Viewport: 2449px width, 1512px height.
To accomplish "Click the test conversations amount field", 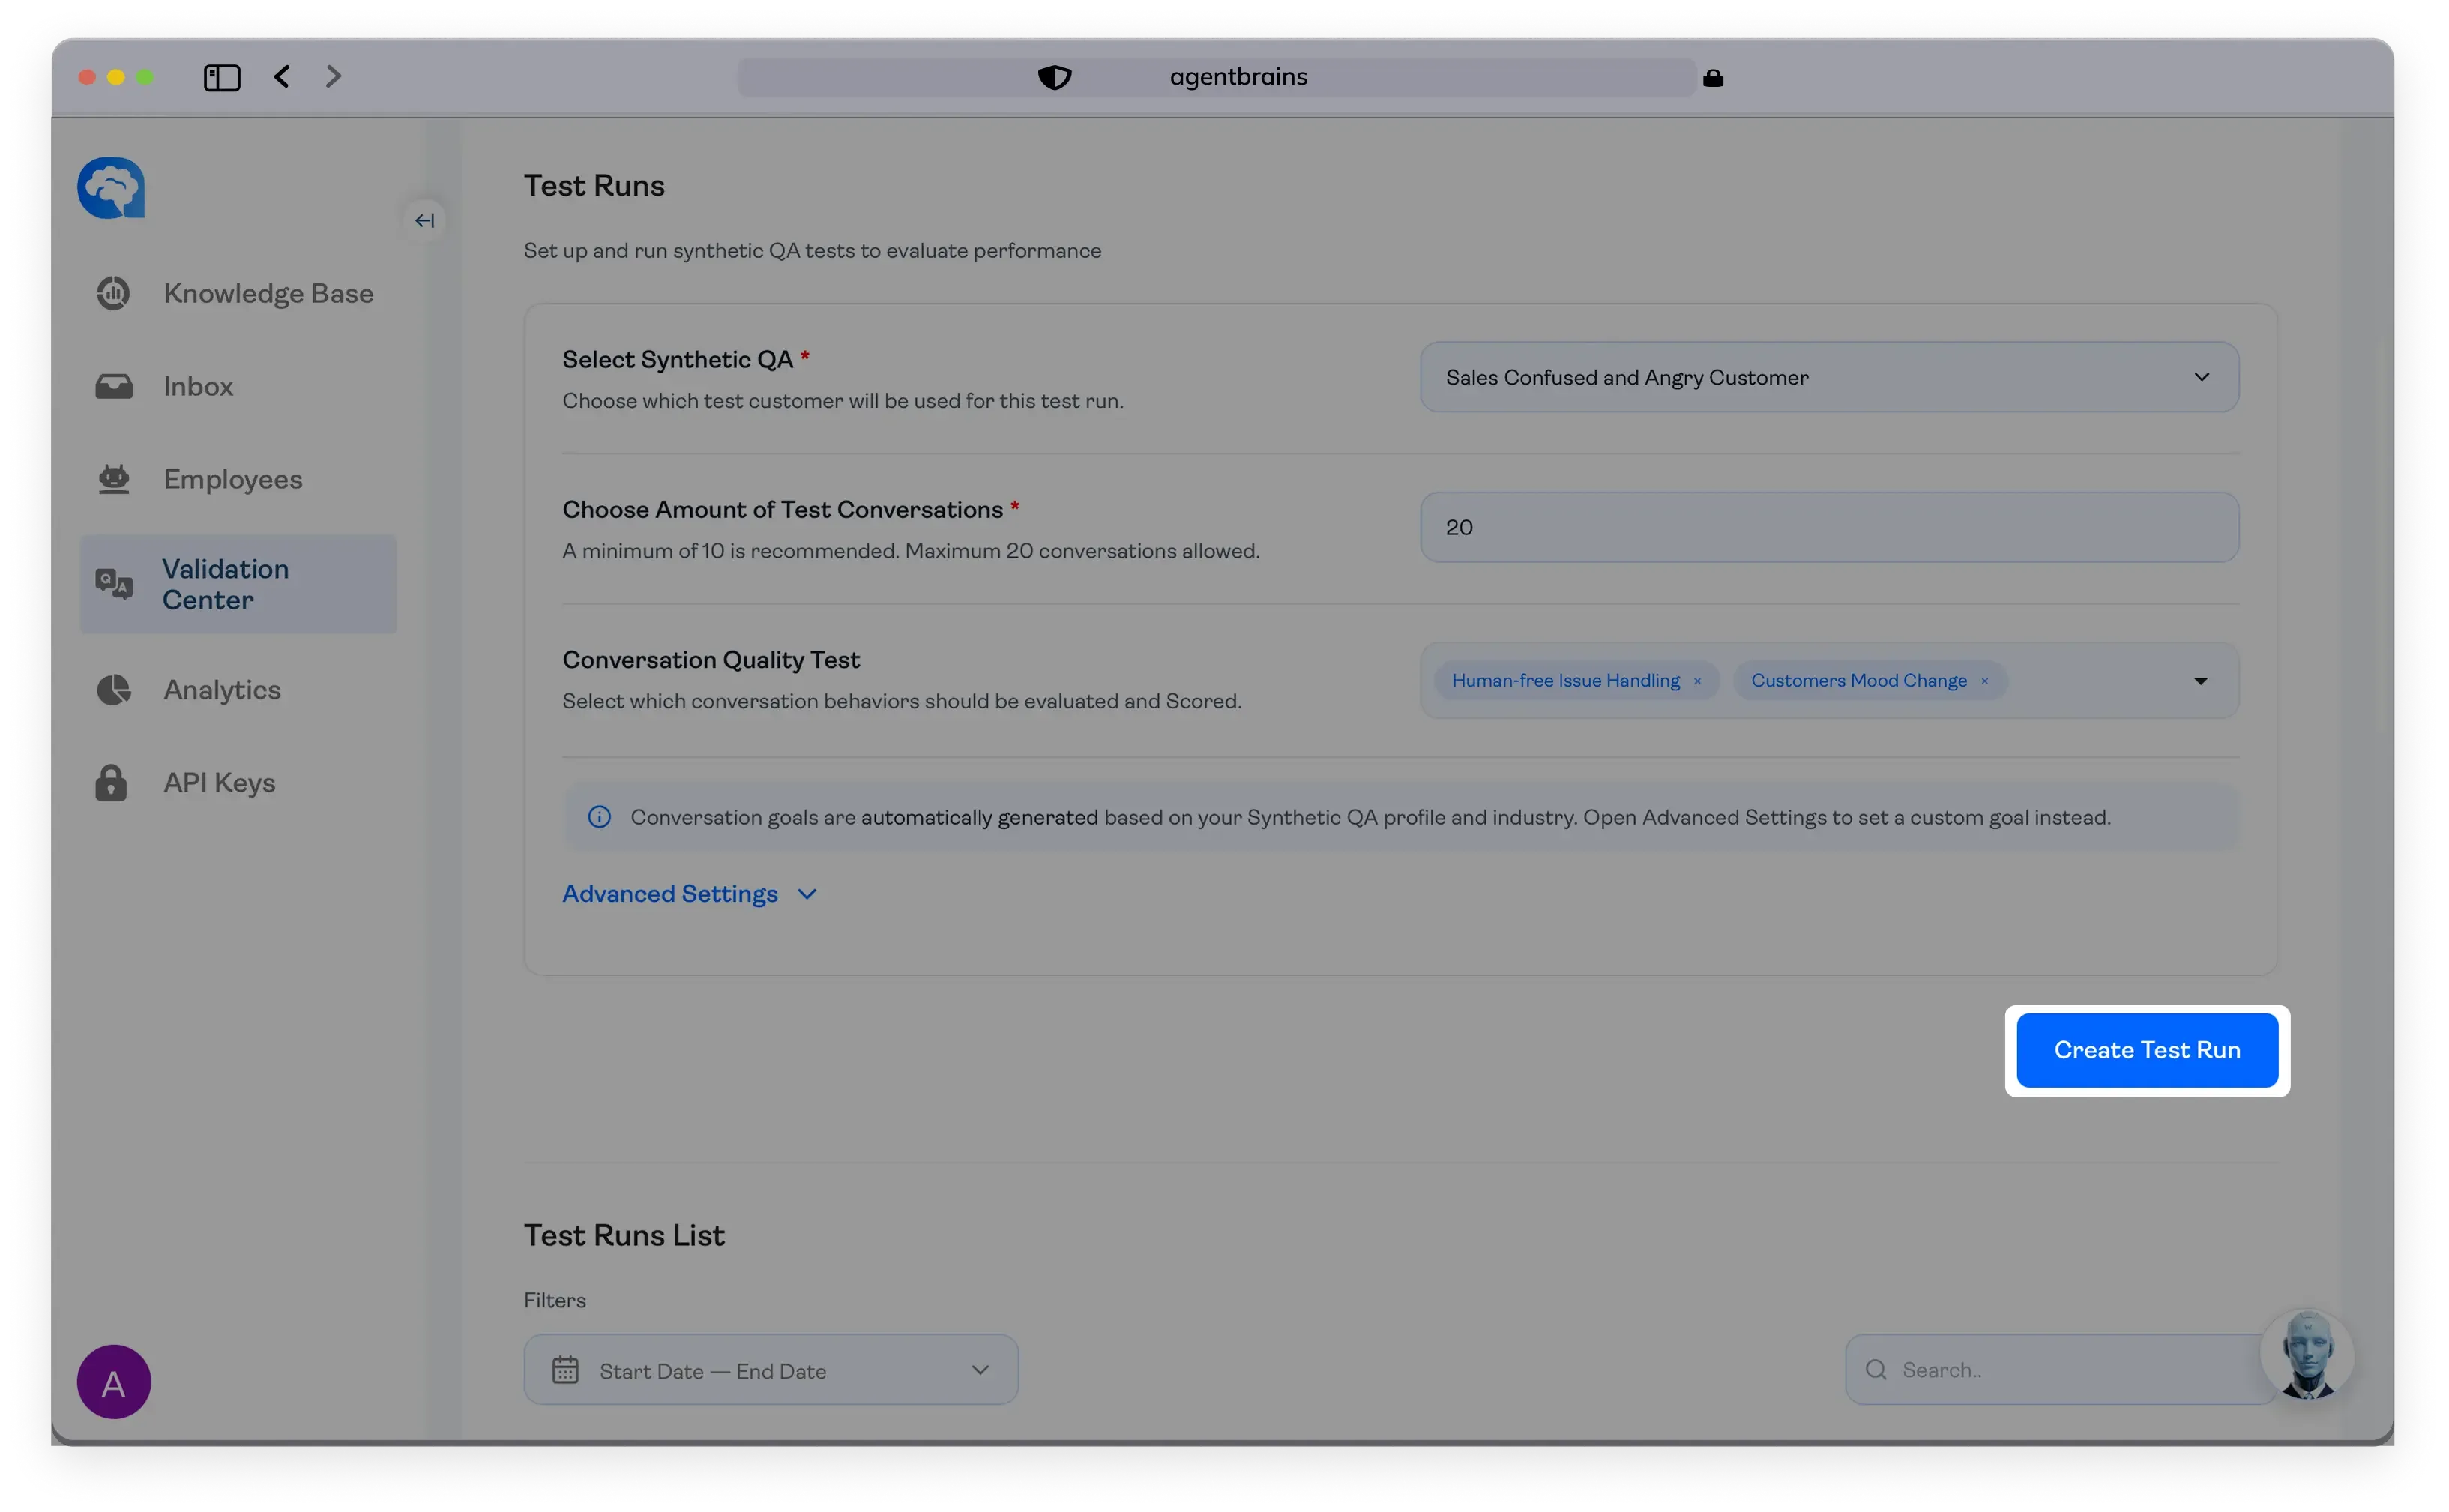I will (1828, 527).
